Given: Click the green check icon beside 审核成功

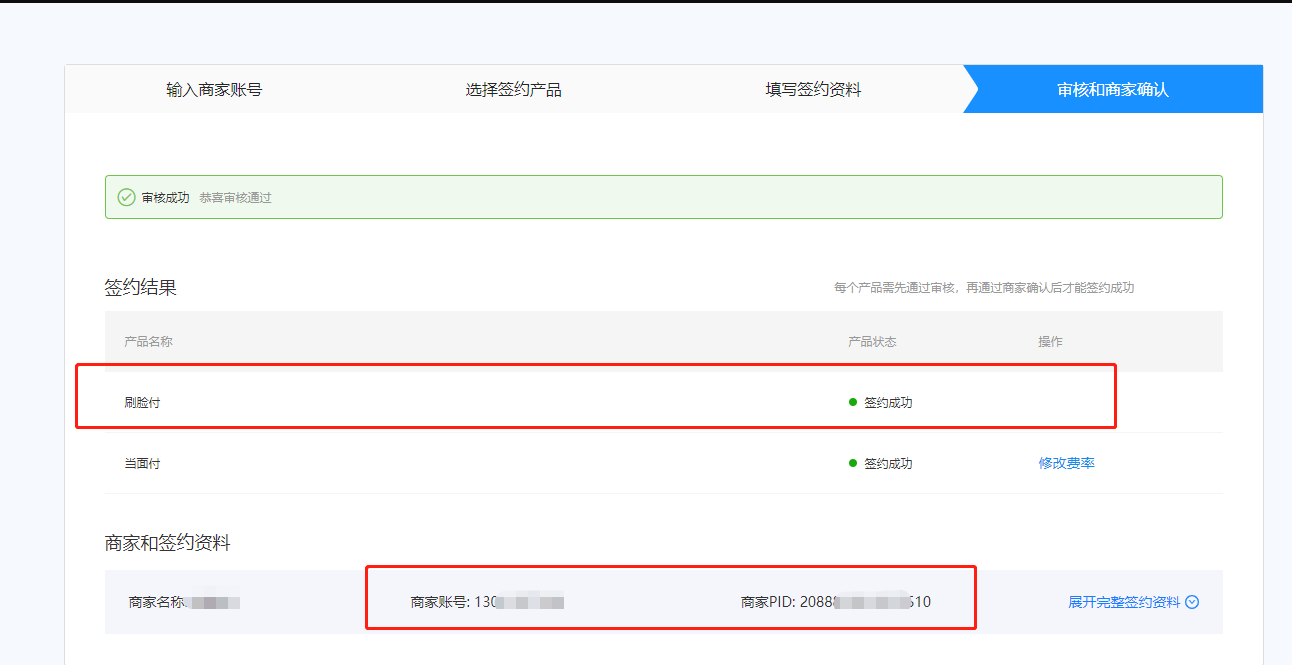Looking at the screenshot, I should pyautogui.click(x=126, y=197).
